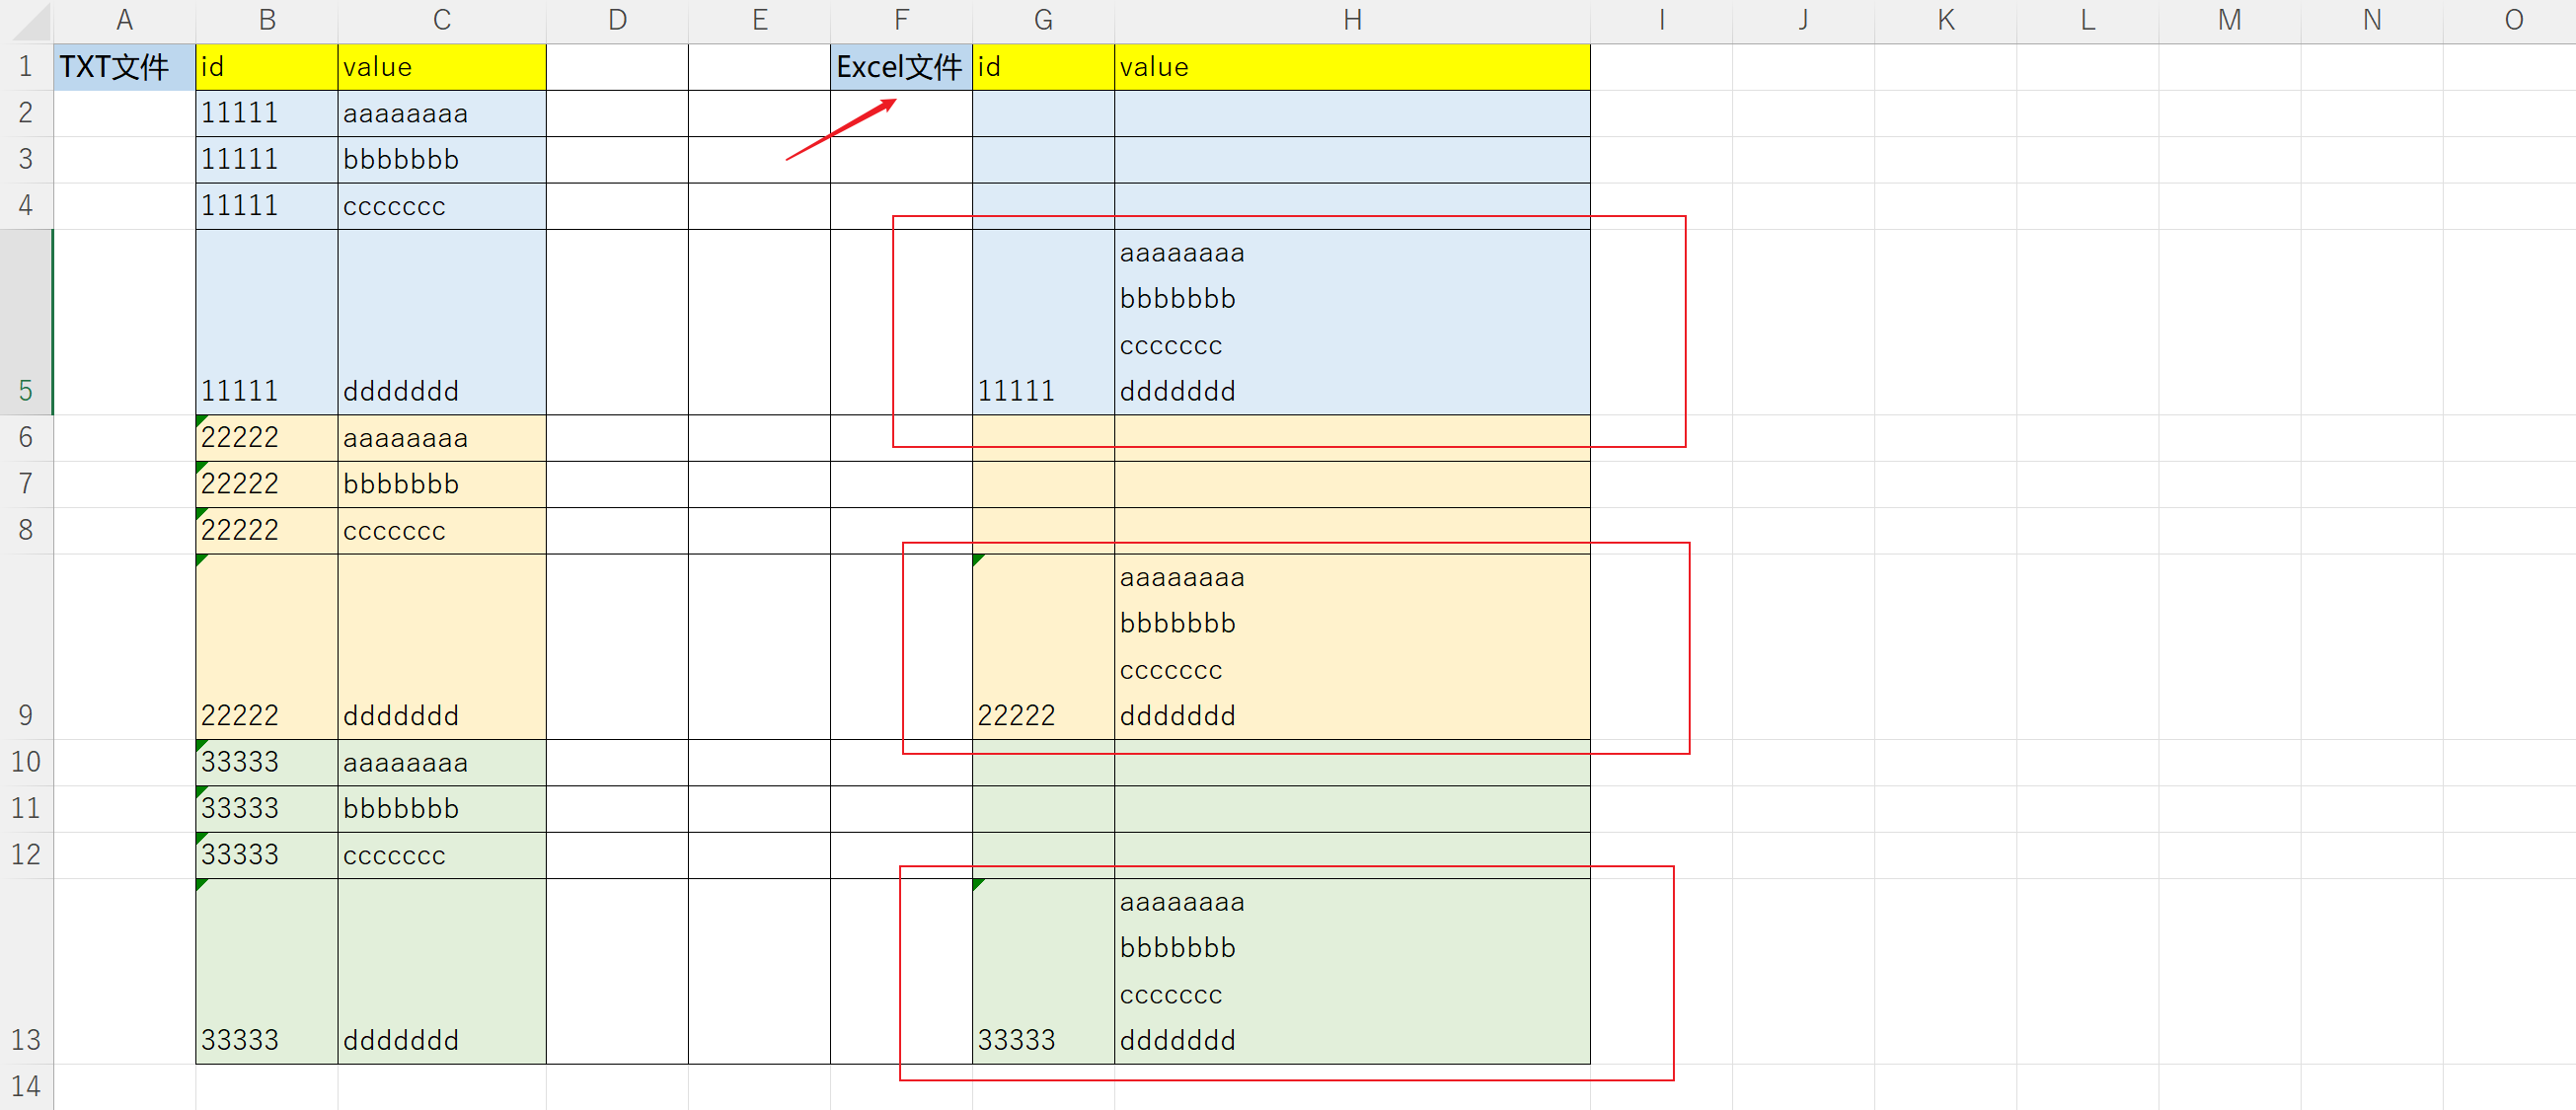Screen dimensions: 2576x1110
Task: Select cell C11 containing bbbbbbb
Action: [442, 808]
